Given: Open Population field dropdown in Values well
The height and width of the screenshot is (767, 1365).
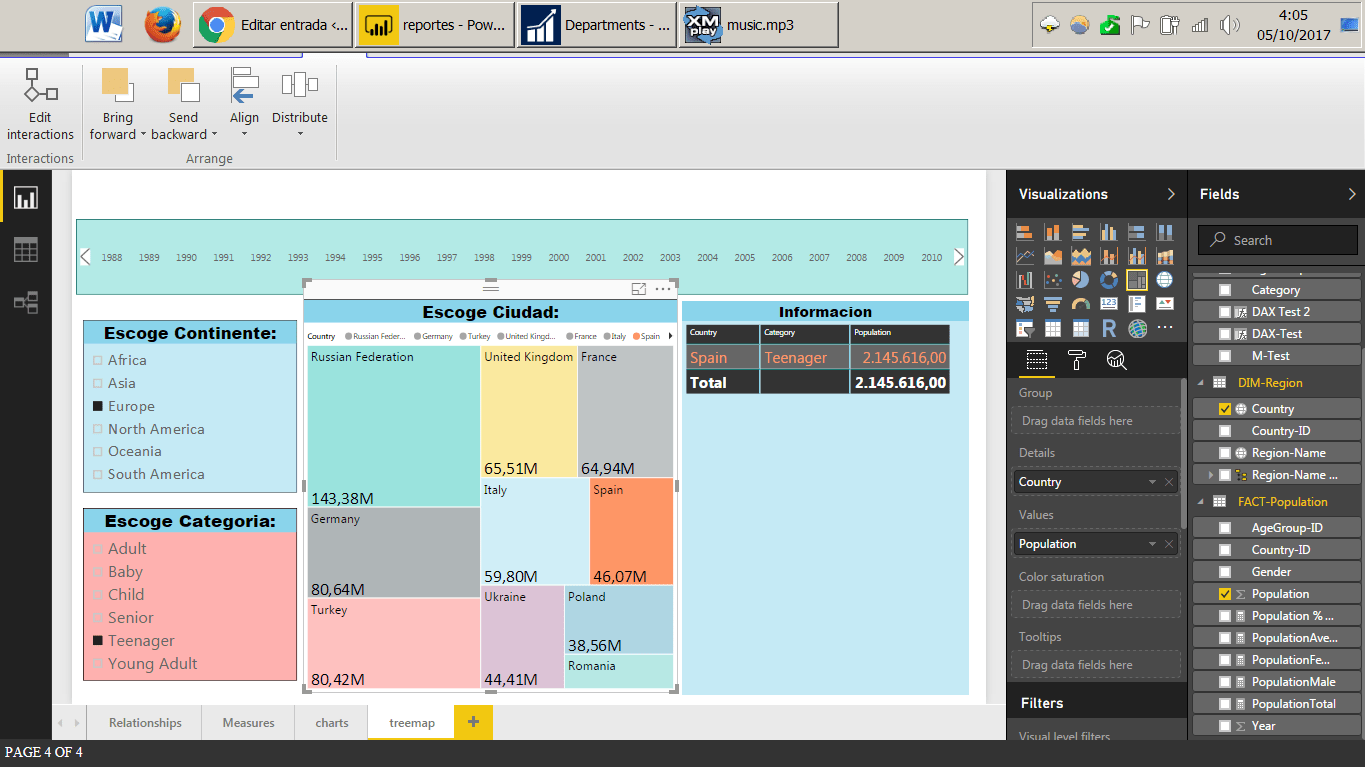Looking at the screenshot, I should [x=1154, y=544].
